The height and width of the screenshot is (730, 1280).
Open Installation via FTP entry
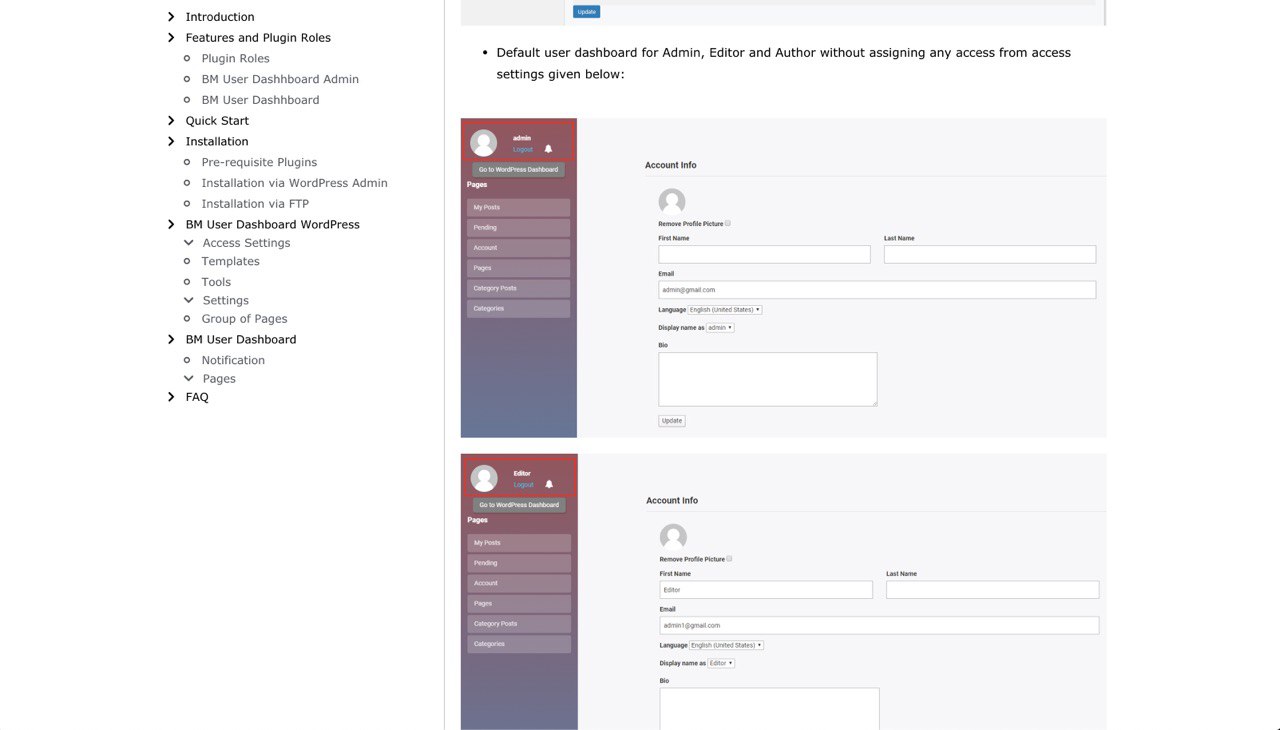tap(255, 204)
